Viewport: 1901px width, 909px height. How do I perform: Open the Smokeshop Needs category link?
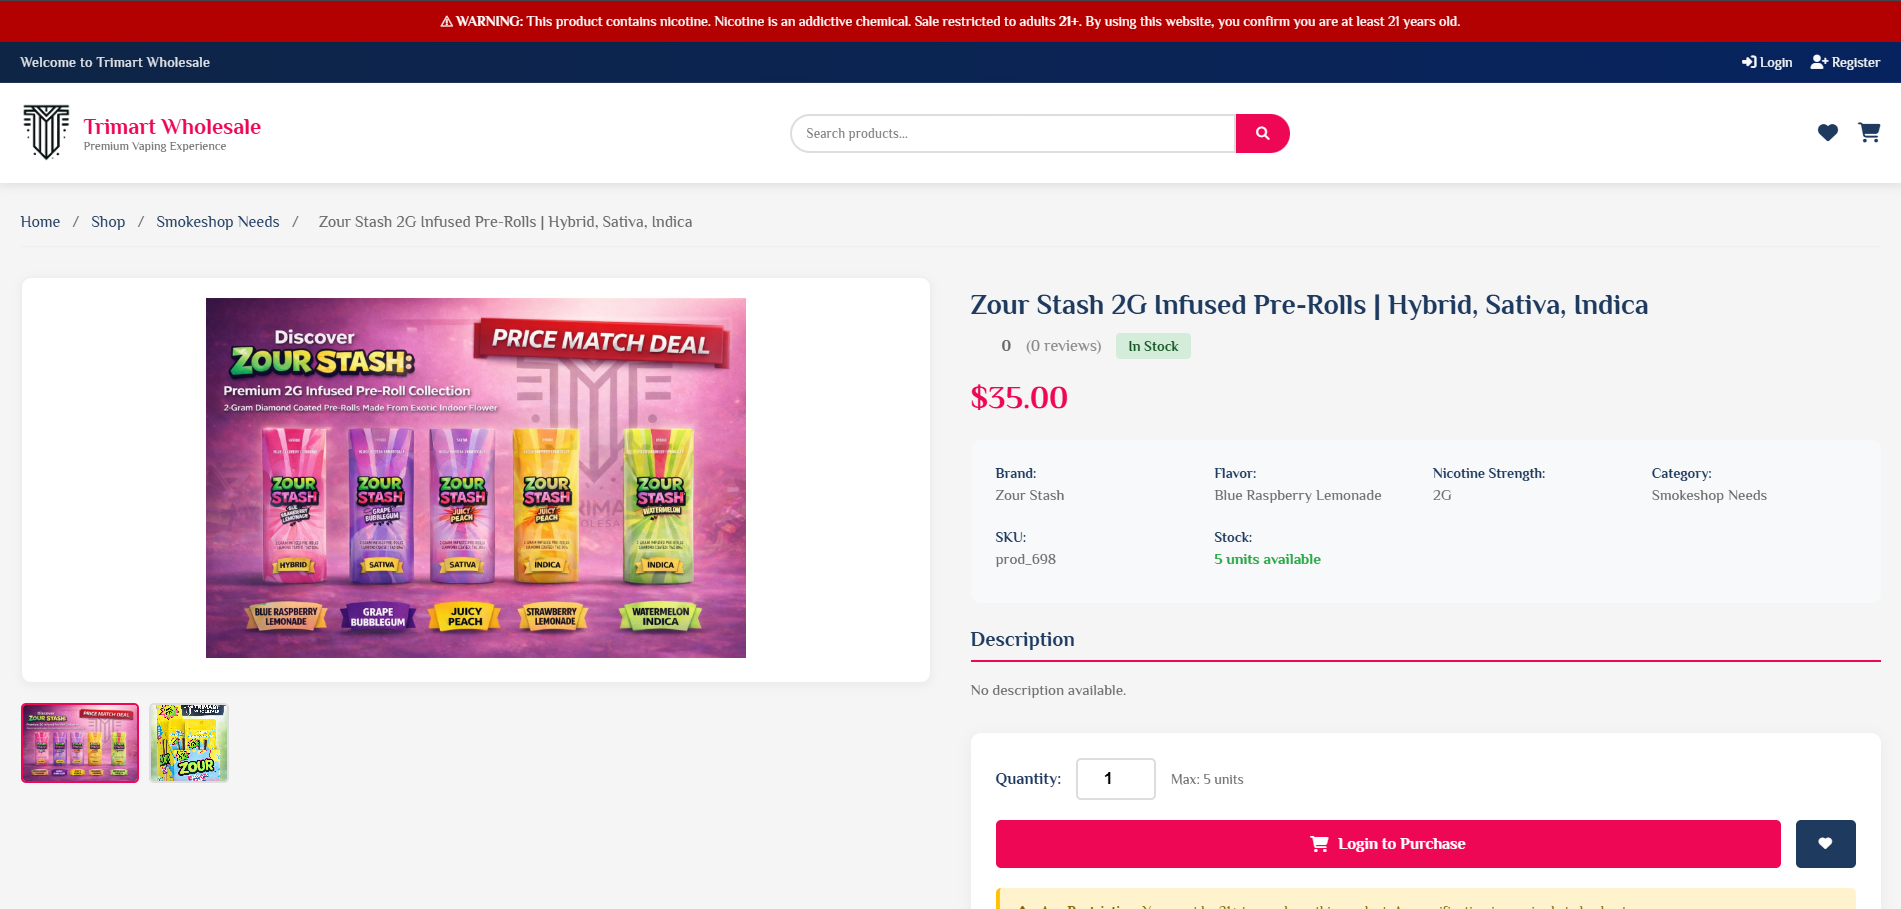click(x=217, y=221)
